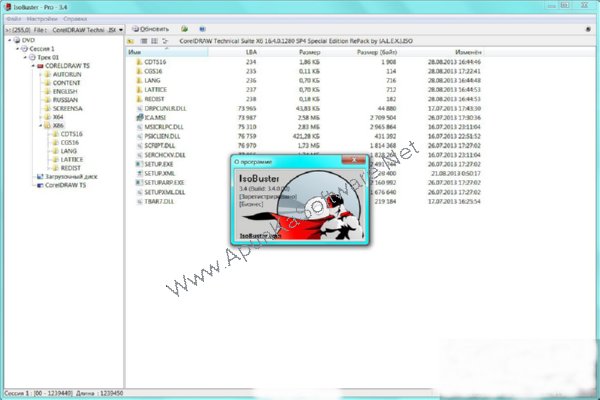Screen dimensions: 600x400
Task: Click the LBA value 73 987
Action: coord(247,118)
